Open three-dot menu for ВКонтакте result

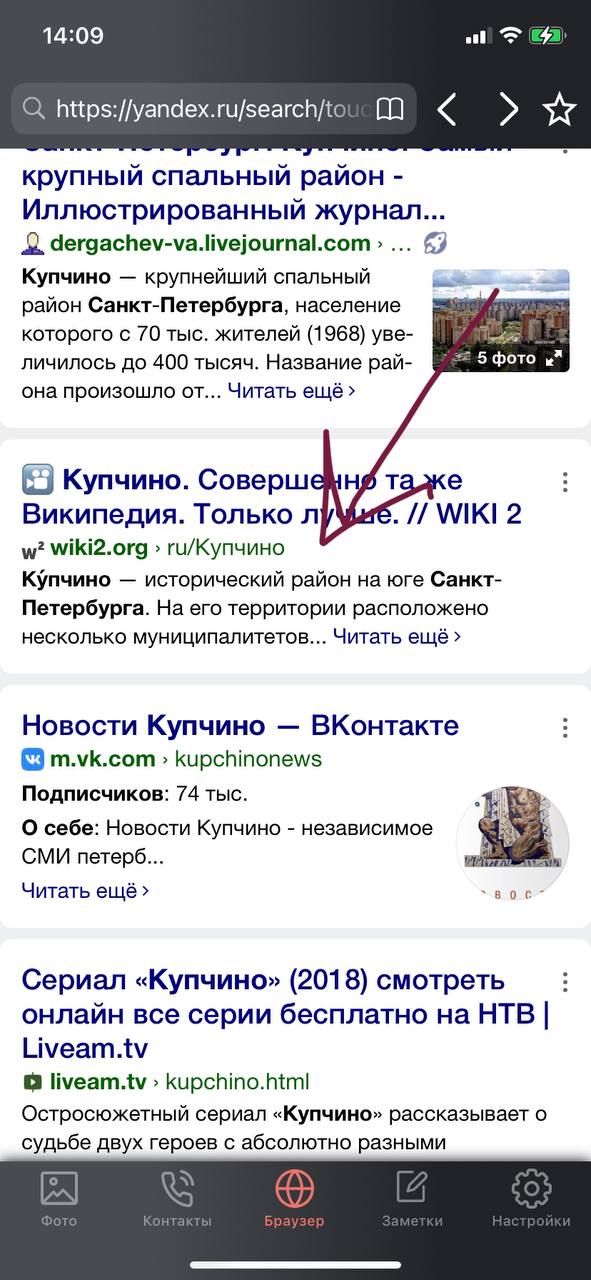pyautogui.click(x=566, y=727)
